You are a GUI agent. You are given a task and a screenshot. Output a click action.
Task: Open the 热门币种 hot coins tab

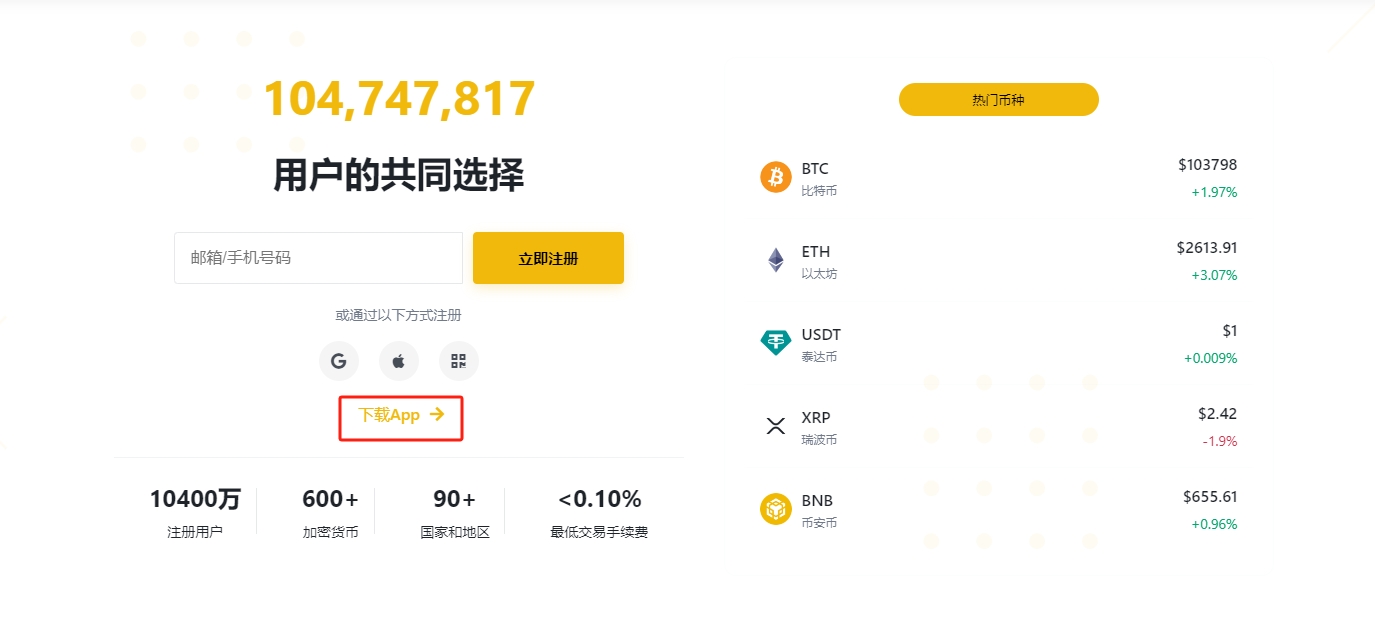click(998, 99)
